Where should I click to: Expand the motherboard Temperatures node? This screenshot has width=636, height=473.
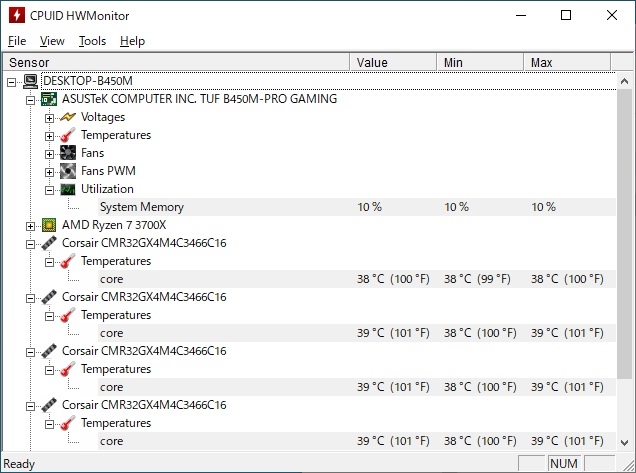point(49,136)
